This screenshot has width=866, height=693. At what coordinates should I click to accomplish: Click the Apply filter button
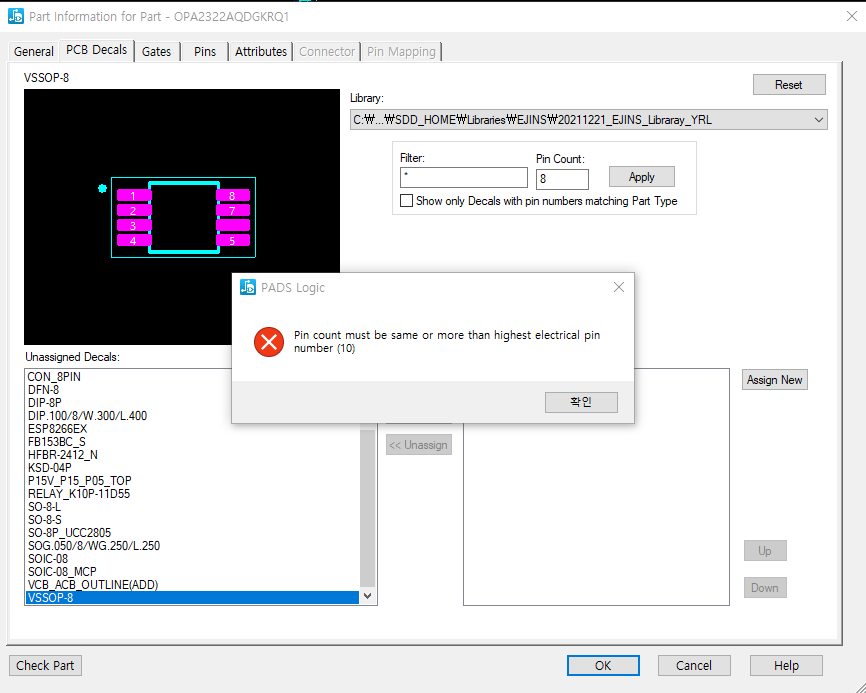tap(641, 177)
